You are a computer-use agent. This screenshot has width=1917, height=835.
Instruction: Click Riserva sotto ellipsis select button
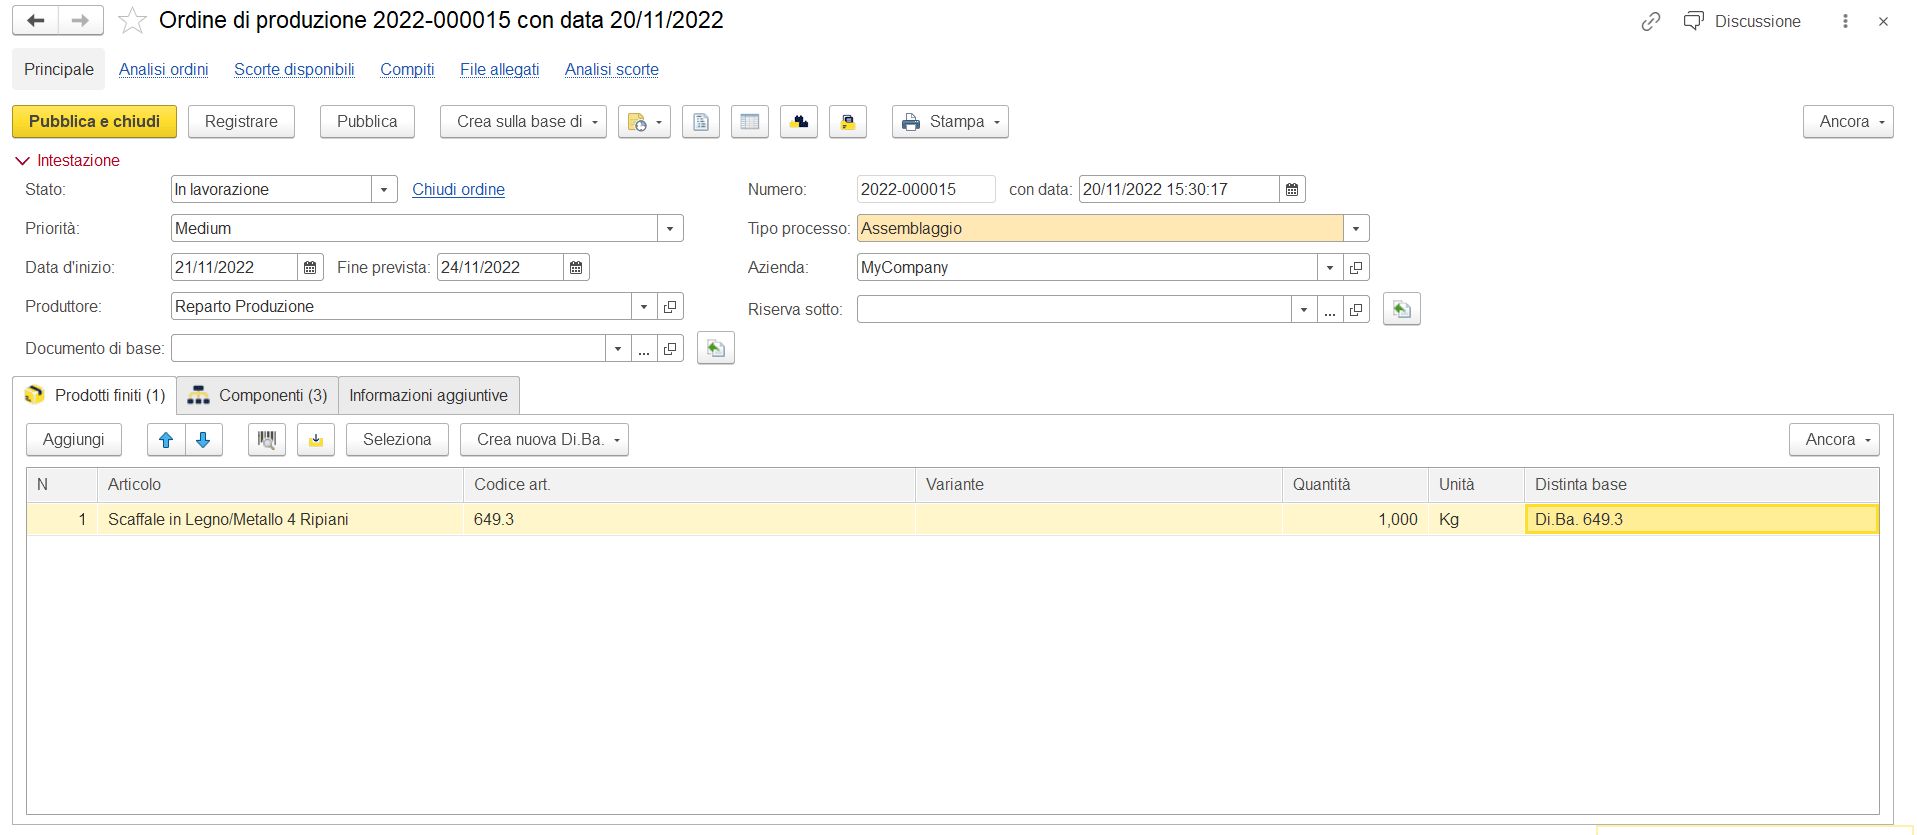pos(1330,309)
